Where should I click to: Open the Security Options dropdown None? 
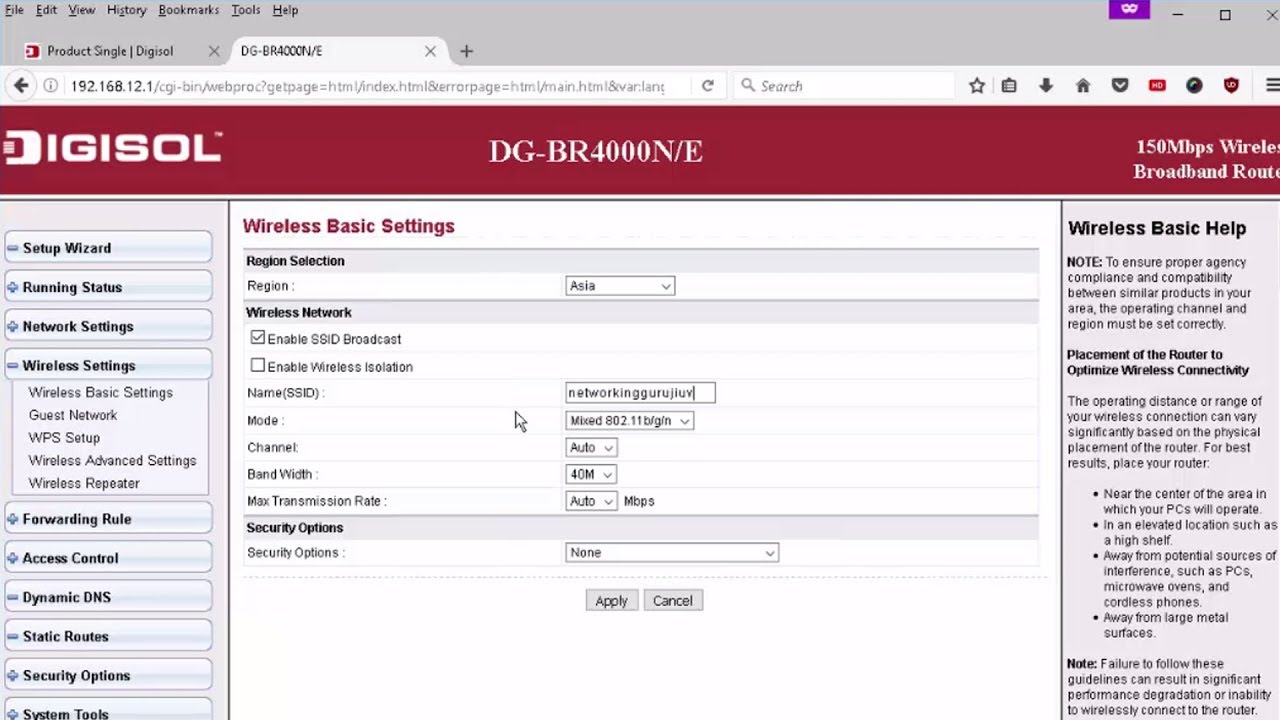point(672,552)
